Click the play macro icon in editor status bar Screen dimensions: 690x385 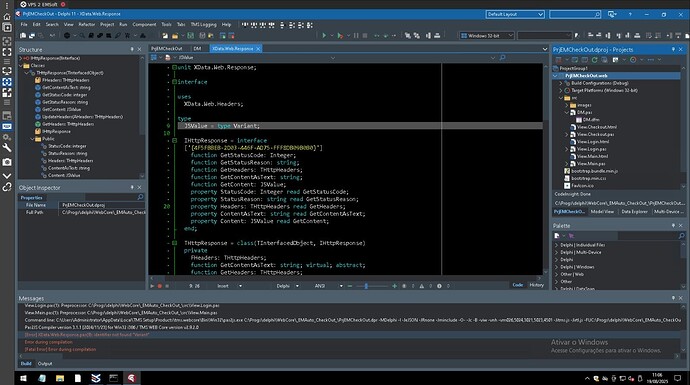(x=152, y=286)
